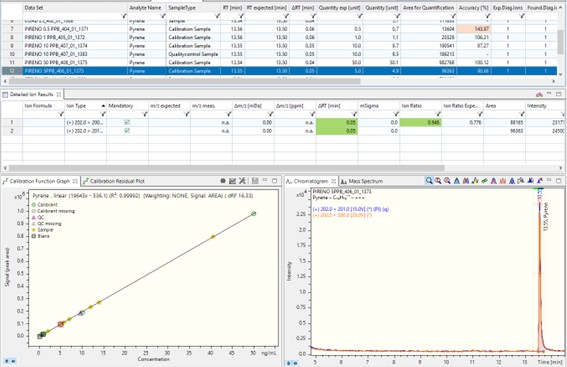This screenshot has width=567, height=367.
Task: Click the save disk icon in calibration panel
Action: (255, 181)
